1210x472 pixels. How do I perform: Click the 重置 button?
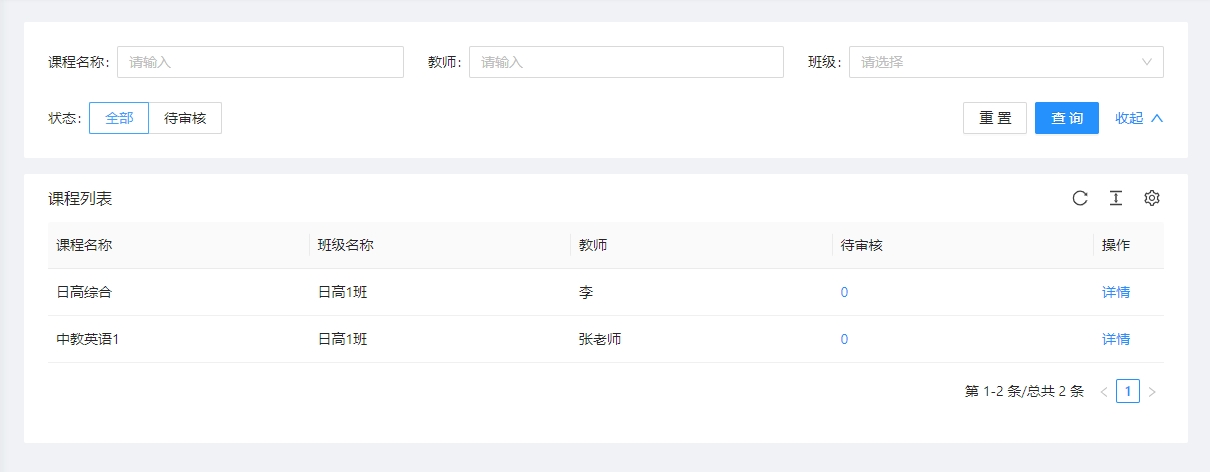tap(995, 118)
